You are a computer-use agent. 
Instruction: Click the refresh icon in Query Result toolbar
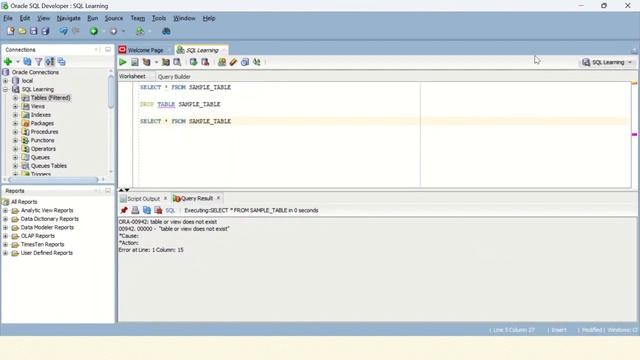pos(147,210)
